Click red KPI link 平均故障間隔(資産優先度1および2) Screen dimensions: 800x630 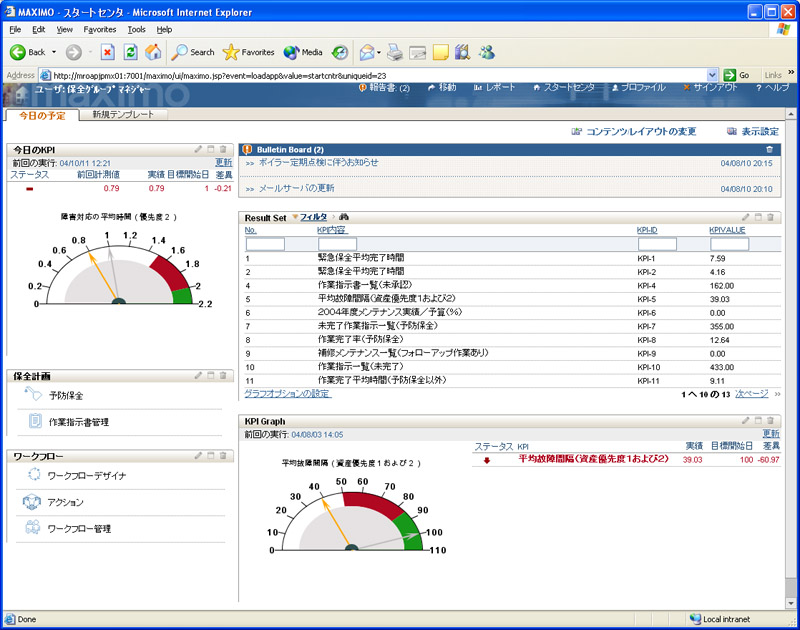coord(593,459)
